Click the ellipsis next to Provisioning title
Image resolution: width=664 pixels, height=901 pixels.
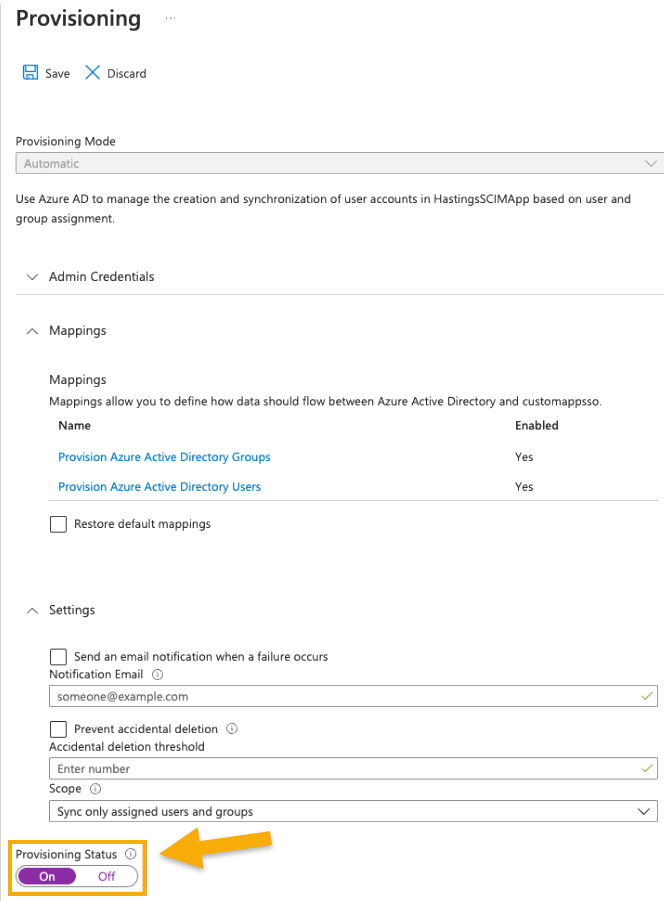(x=170, y=18)
